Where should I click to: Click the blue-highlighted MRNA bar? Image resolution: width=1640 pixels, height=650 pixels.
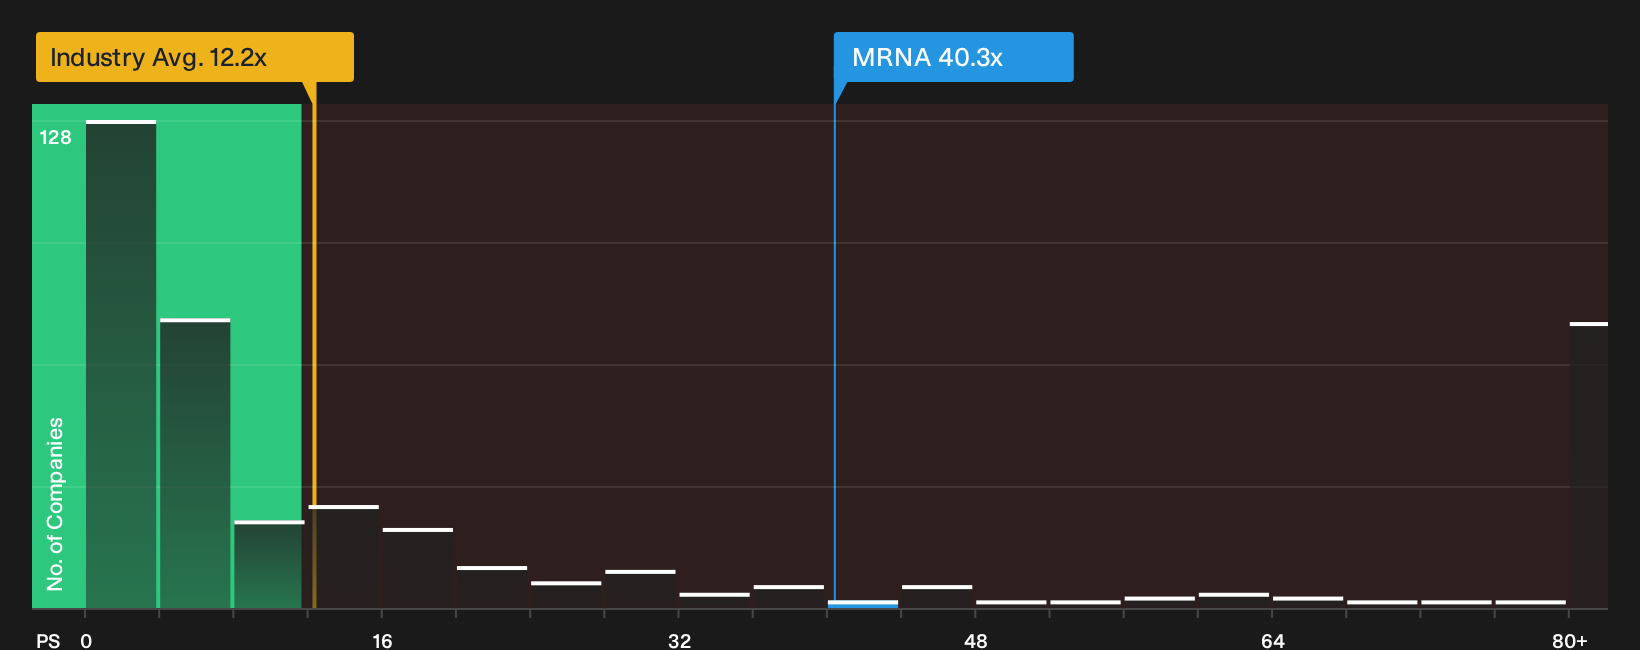click(x=863, y=604)
